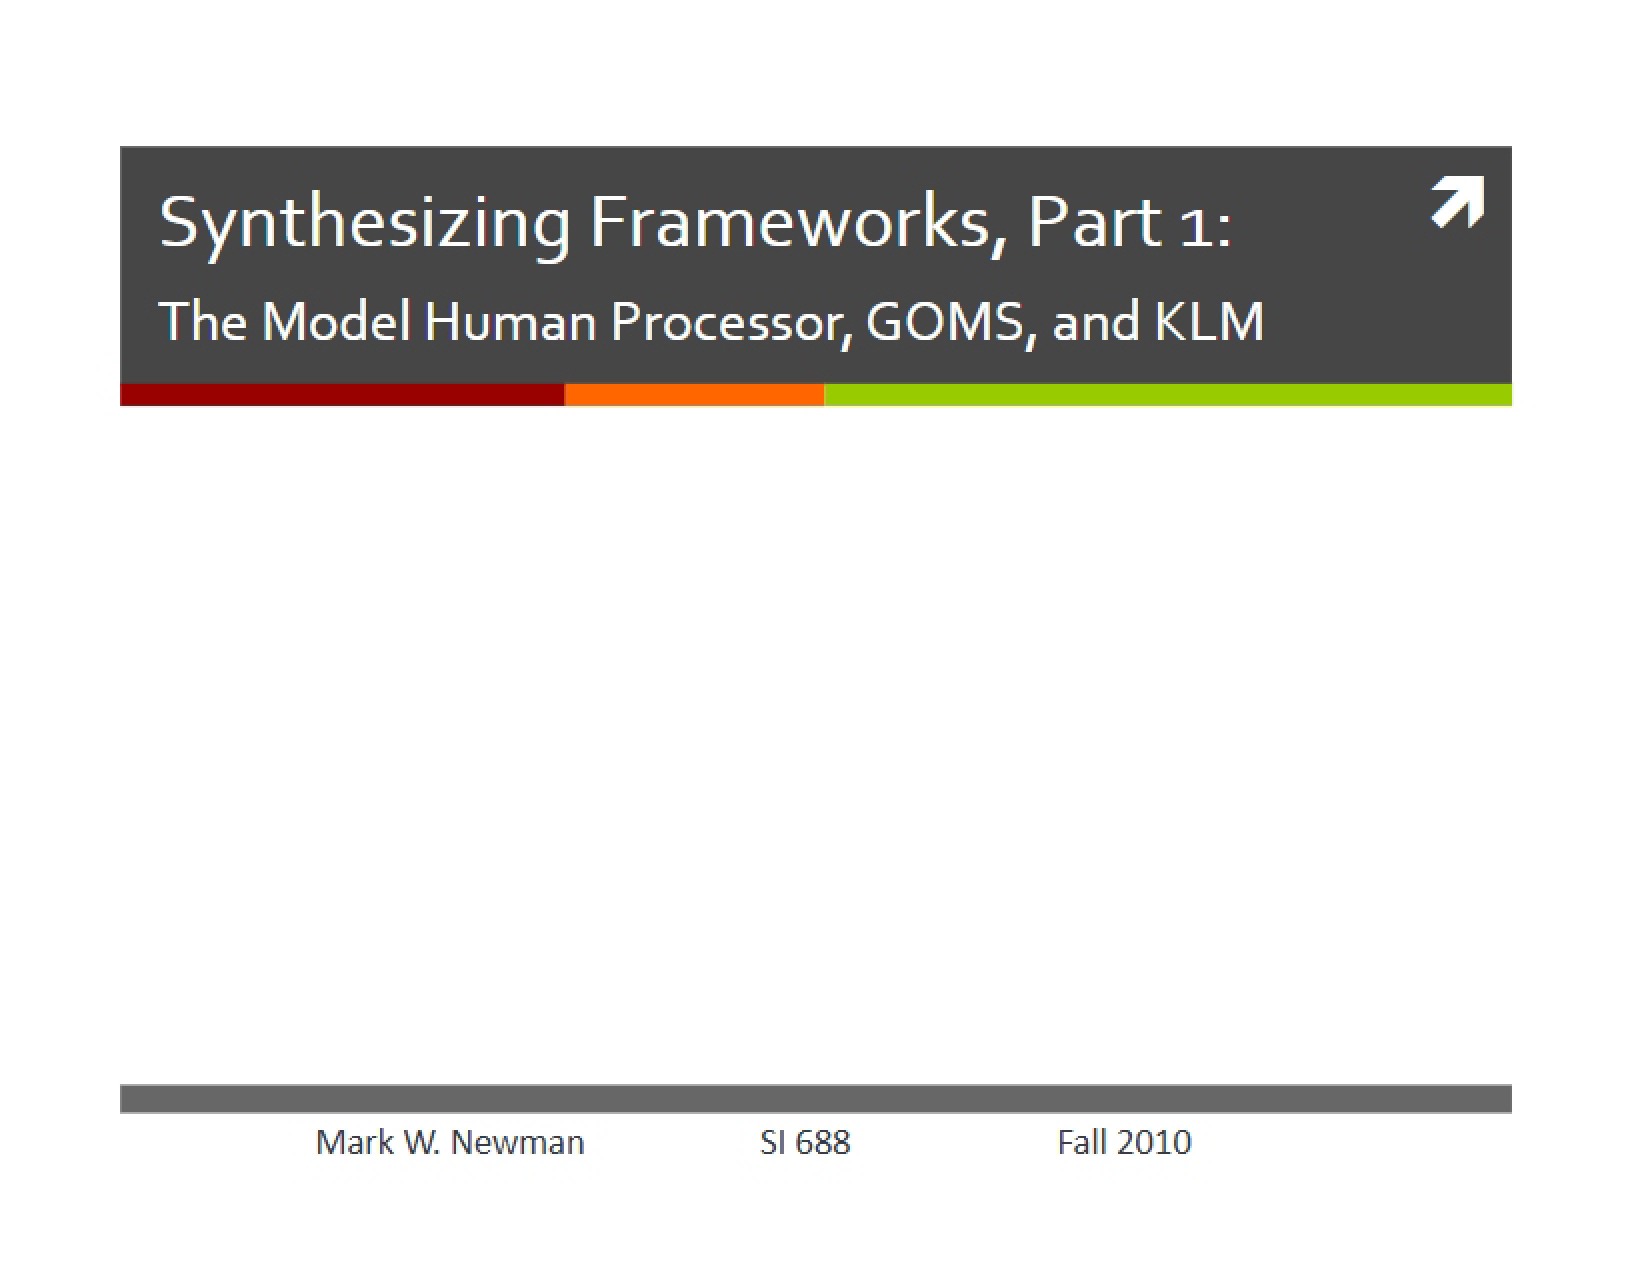The height and width of the screenshot is (1270, 1640).
Task: Click the term "Fall 2010"
Action: click(x=1124, y=1142)
